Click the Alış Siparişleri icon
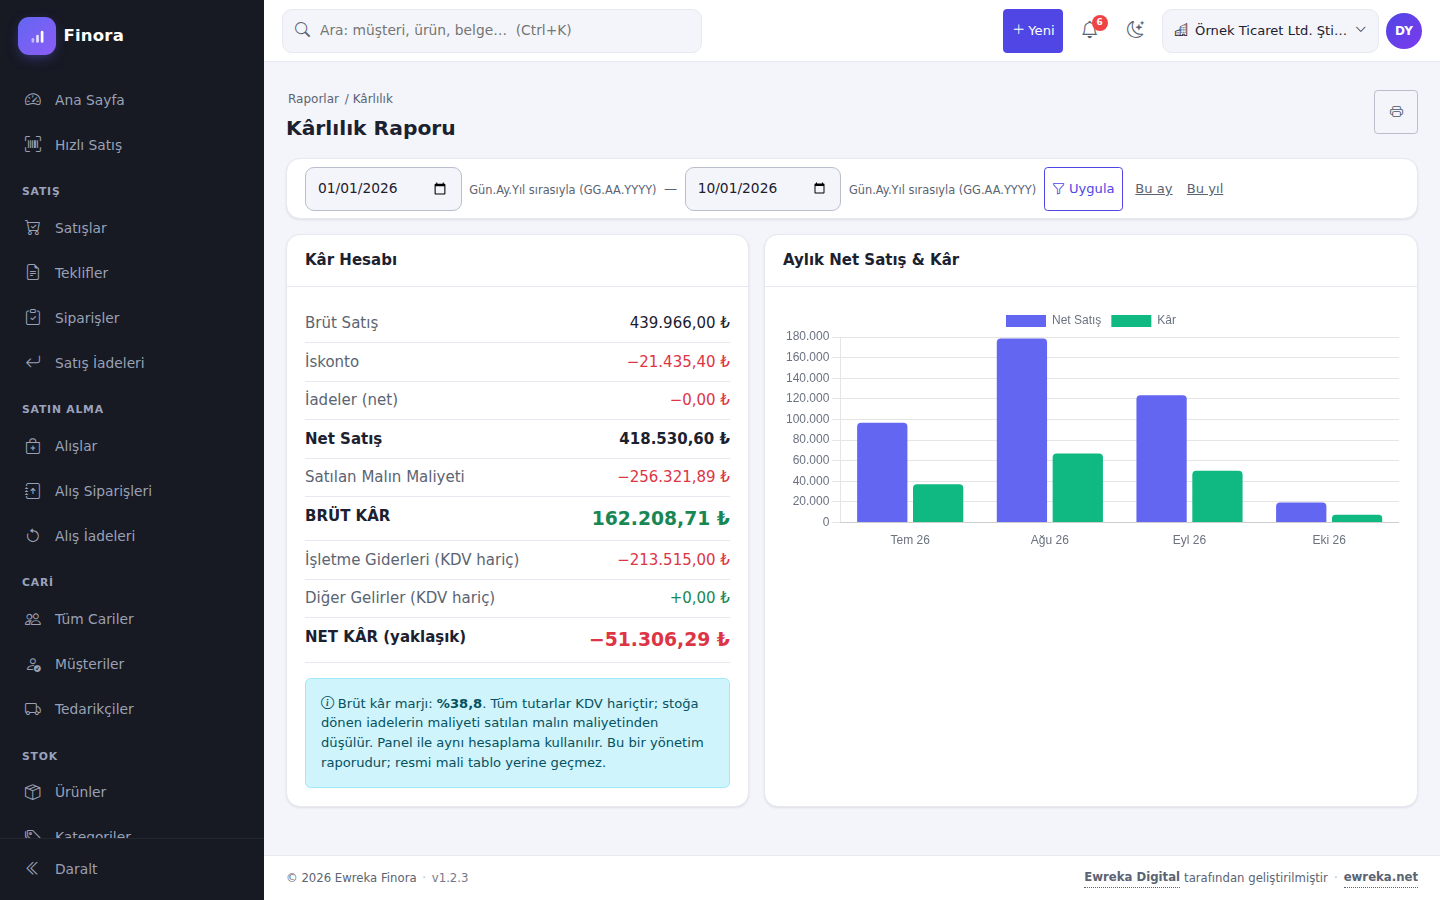The image size is (1440, 900). coord(33,491)
